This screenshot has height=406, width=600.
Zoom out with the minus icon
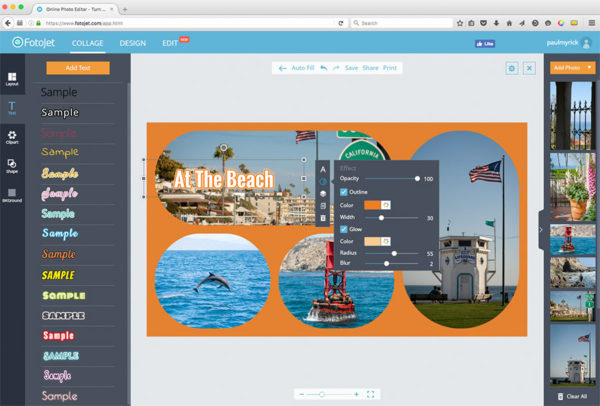(302, 394)
